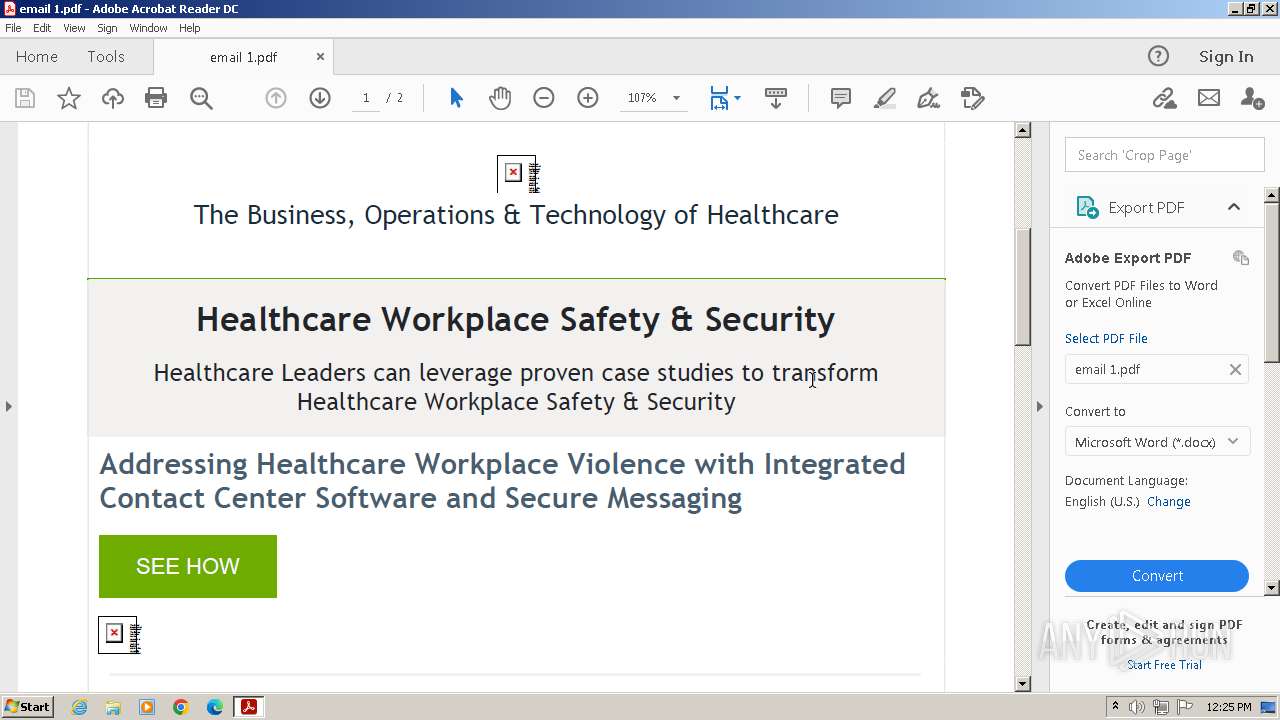Close the email 1.pdf tab
Image resolution: width=1280 pixels, height=720 pixels.
320,57
